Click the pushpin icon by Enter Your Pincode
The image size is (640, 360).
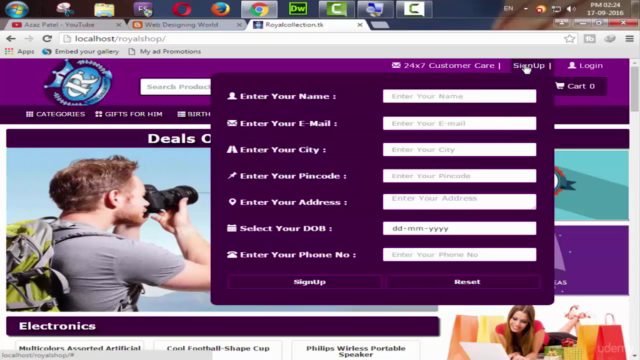232,176
